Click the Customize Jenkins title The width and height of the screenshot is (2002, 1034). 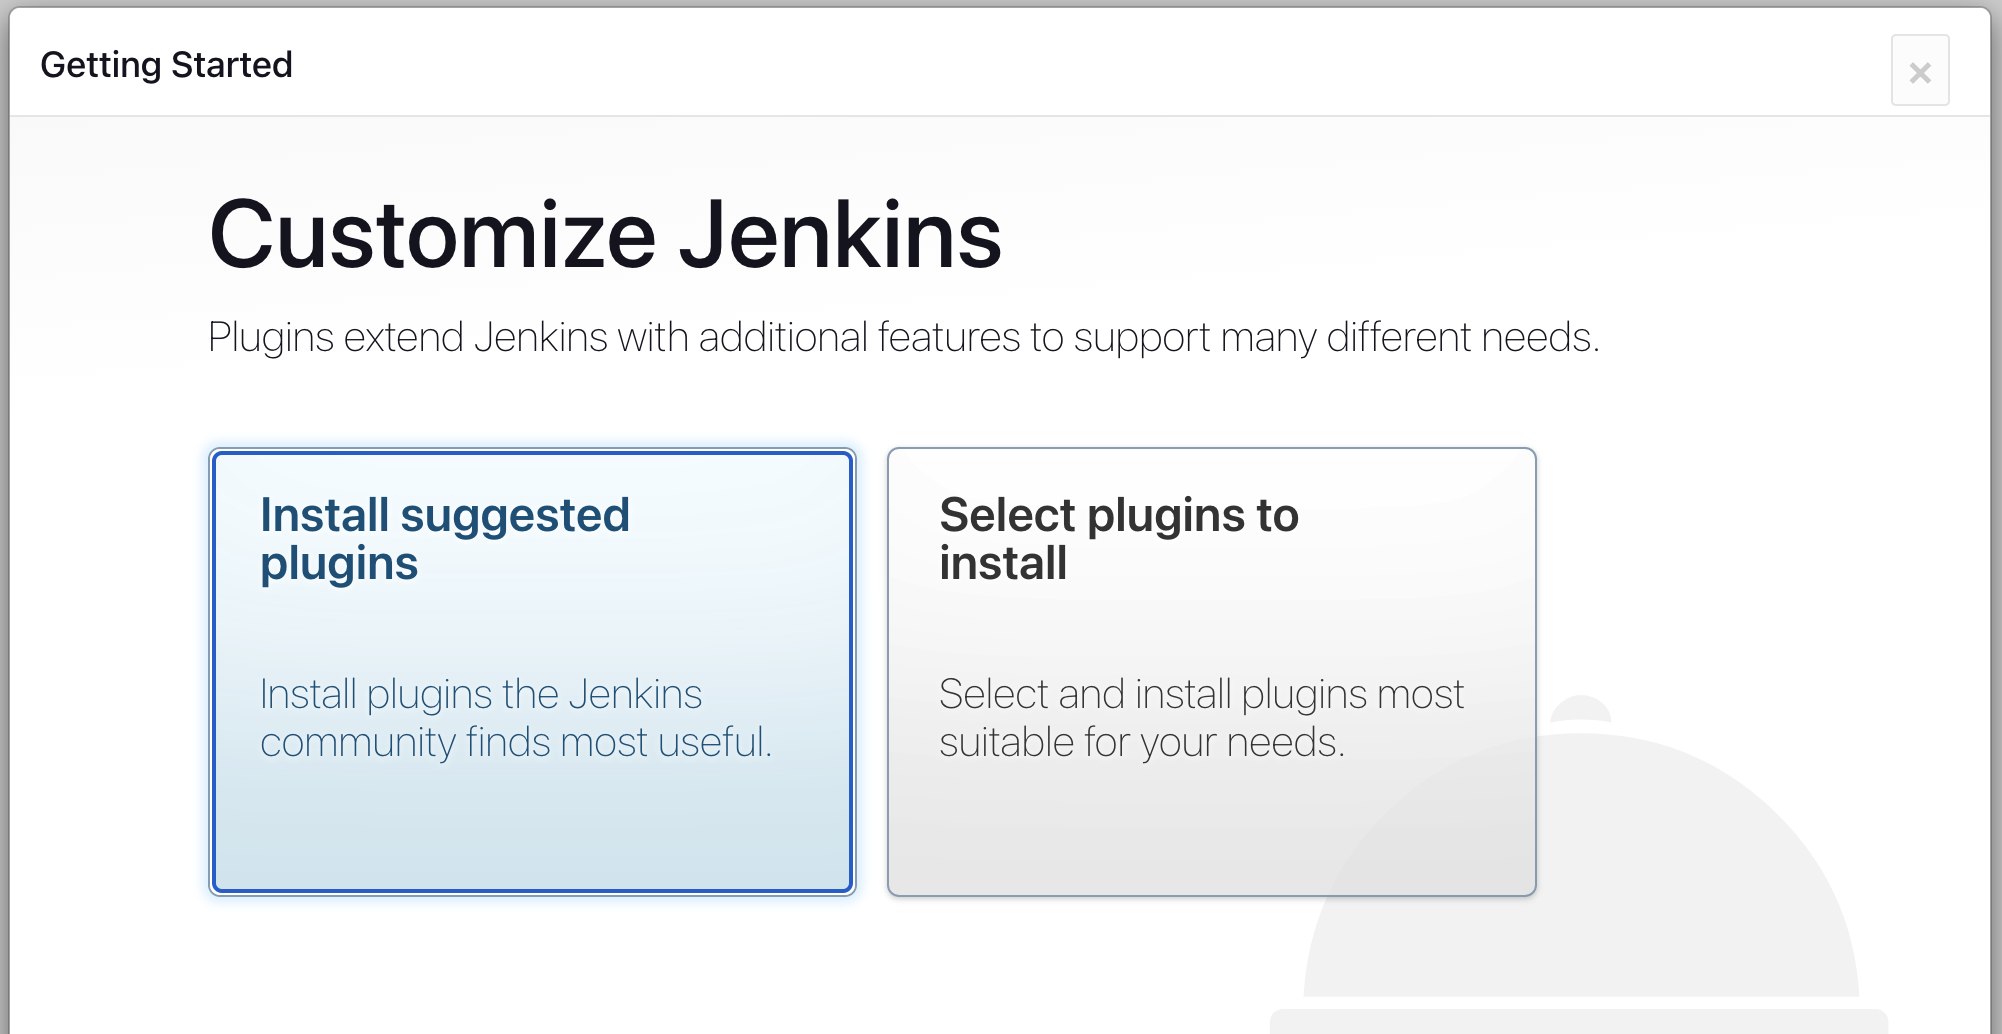[x=604, y=235]
